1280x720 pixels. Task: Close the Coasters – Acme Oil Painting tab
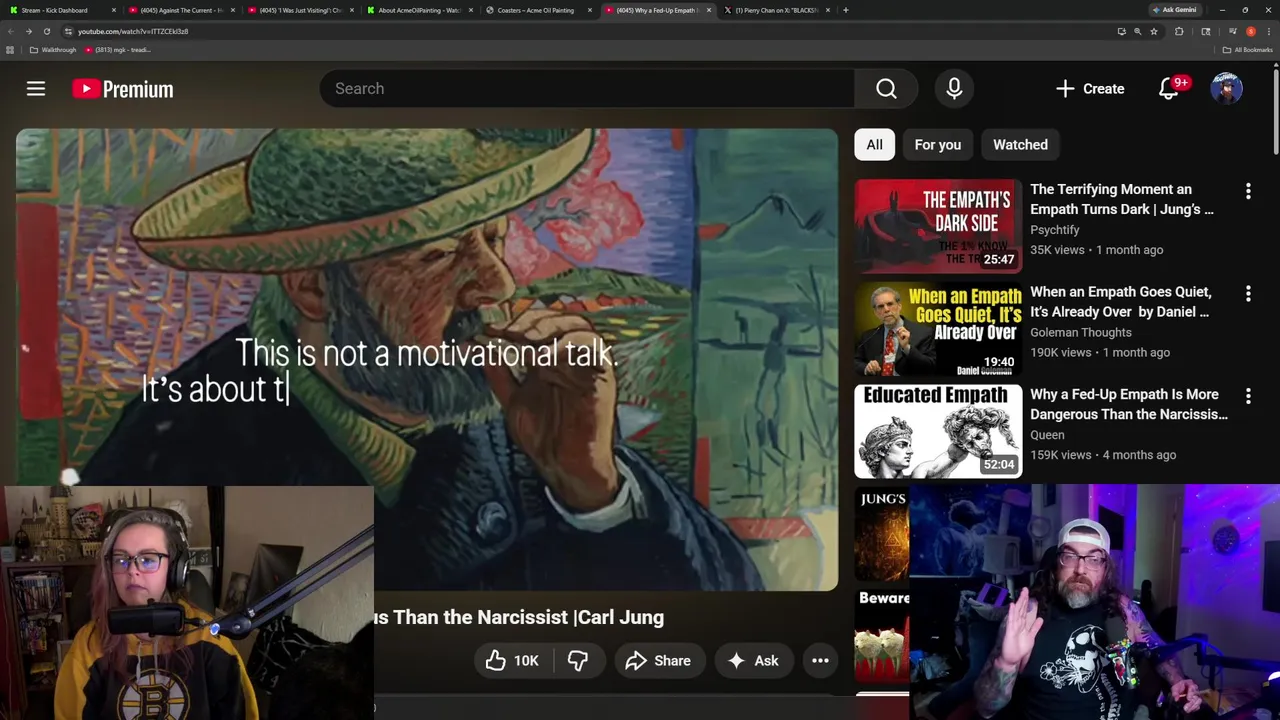pyautogui.click(x=590, y=10)
